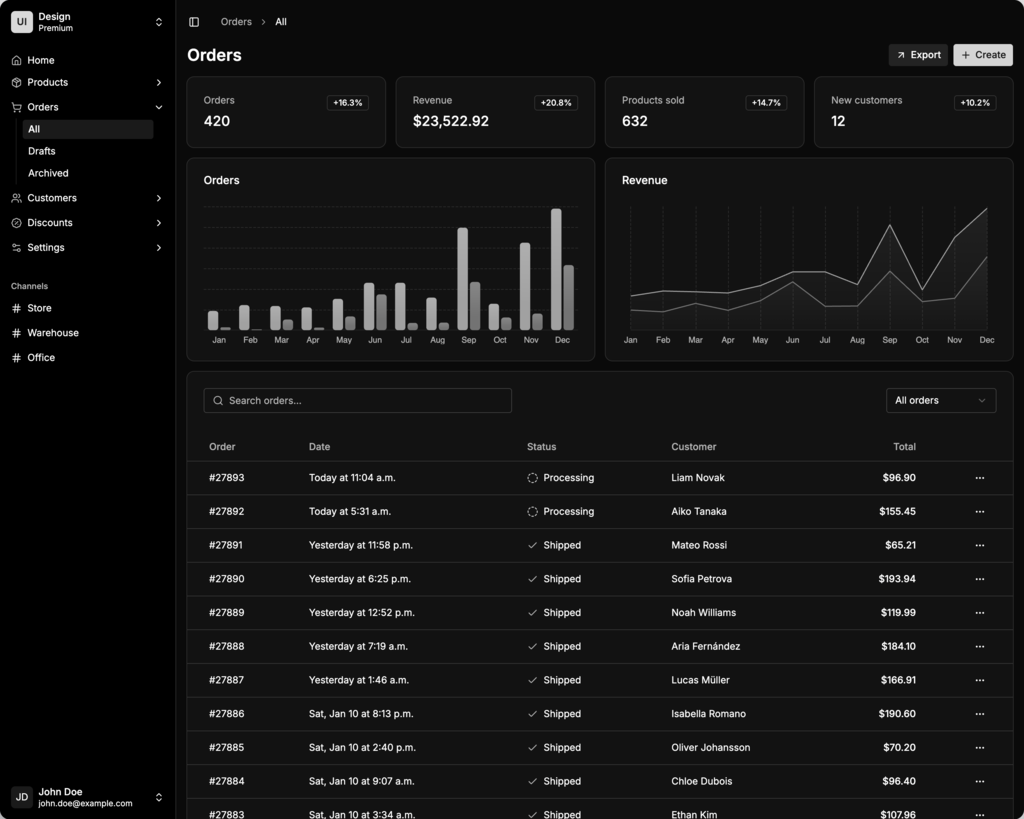1024x819 pixels.
Task: Select Archived under Orders
Action: point(48,173)
